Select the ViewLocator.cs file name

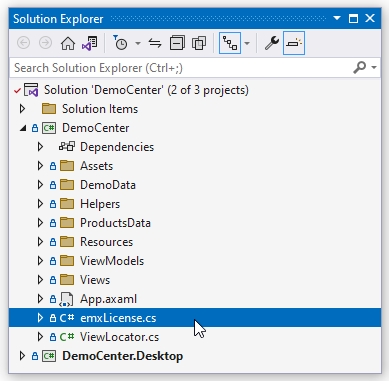119,337
